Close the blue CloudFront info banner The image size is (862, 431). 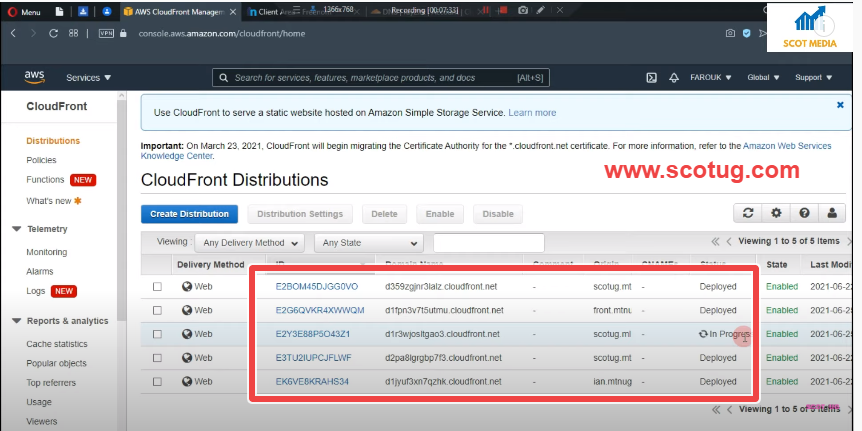840,104
